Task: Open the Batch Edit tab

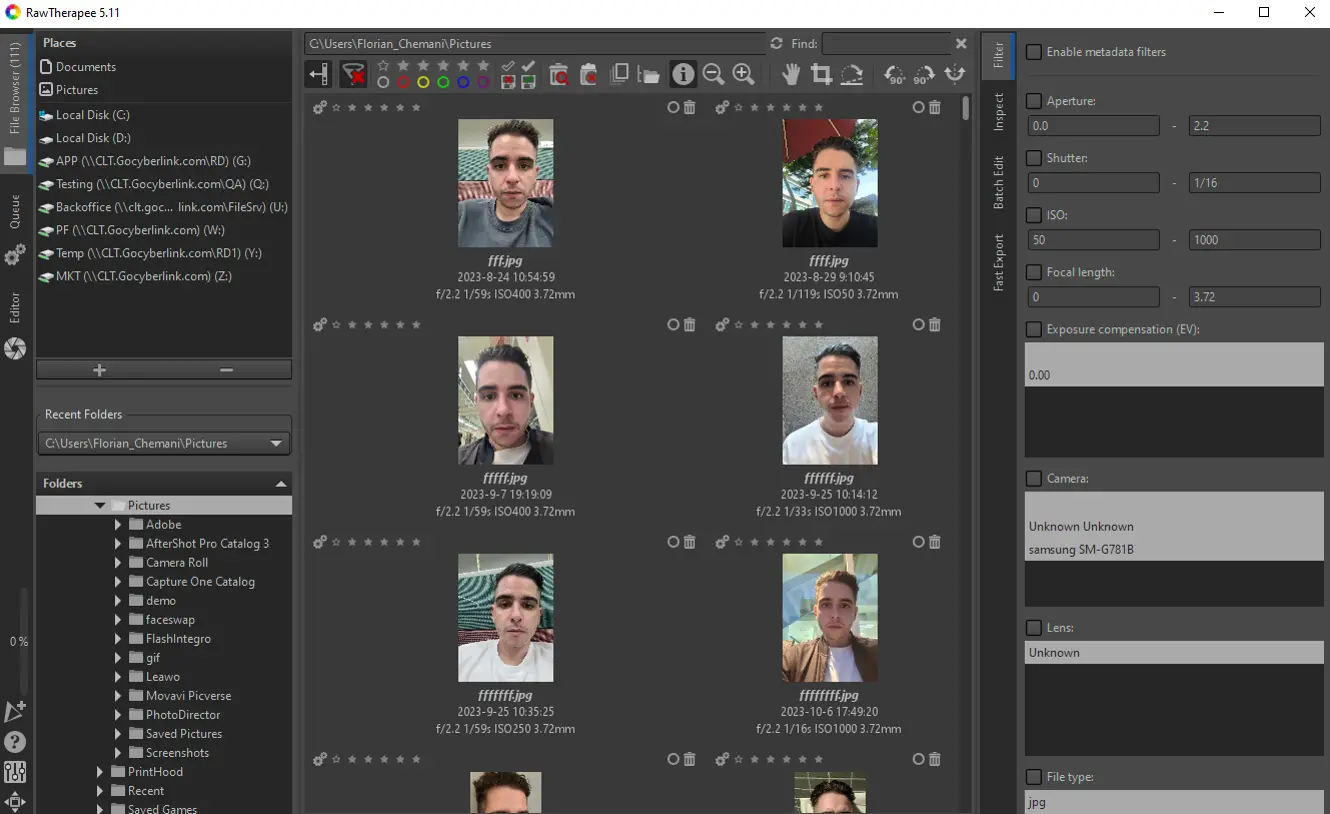Action: click(998, 182)
